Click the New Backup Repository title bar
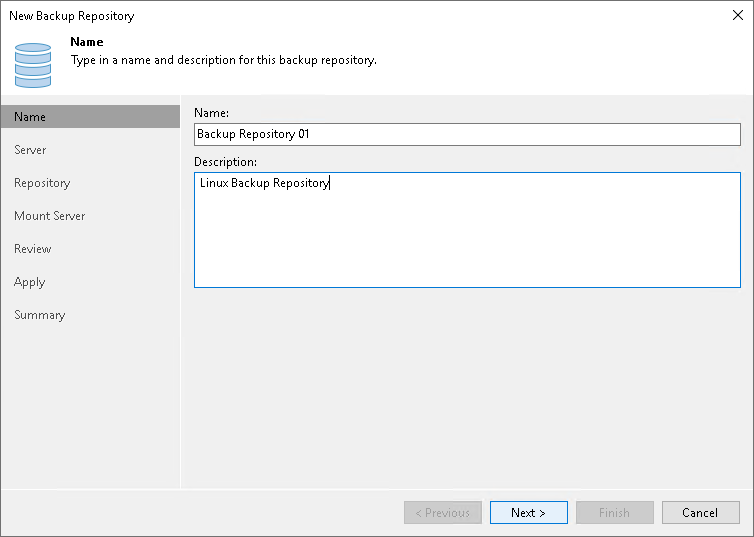754x537 pixels. (300, 16)
